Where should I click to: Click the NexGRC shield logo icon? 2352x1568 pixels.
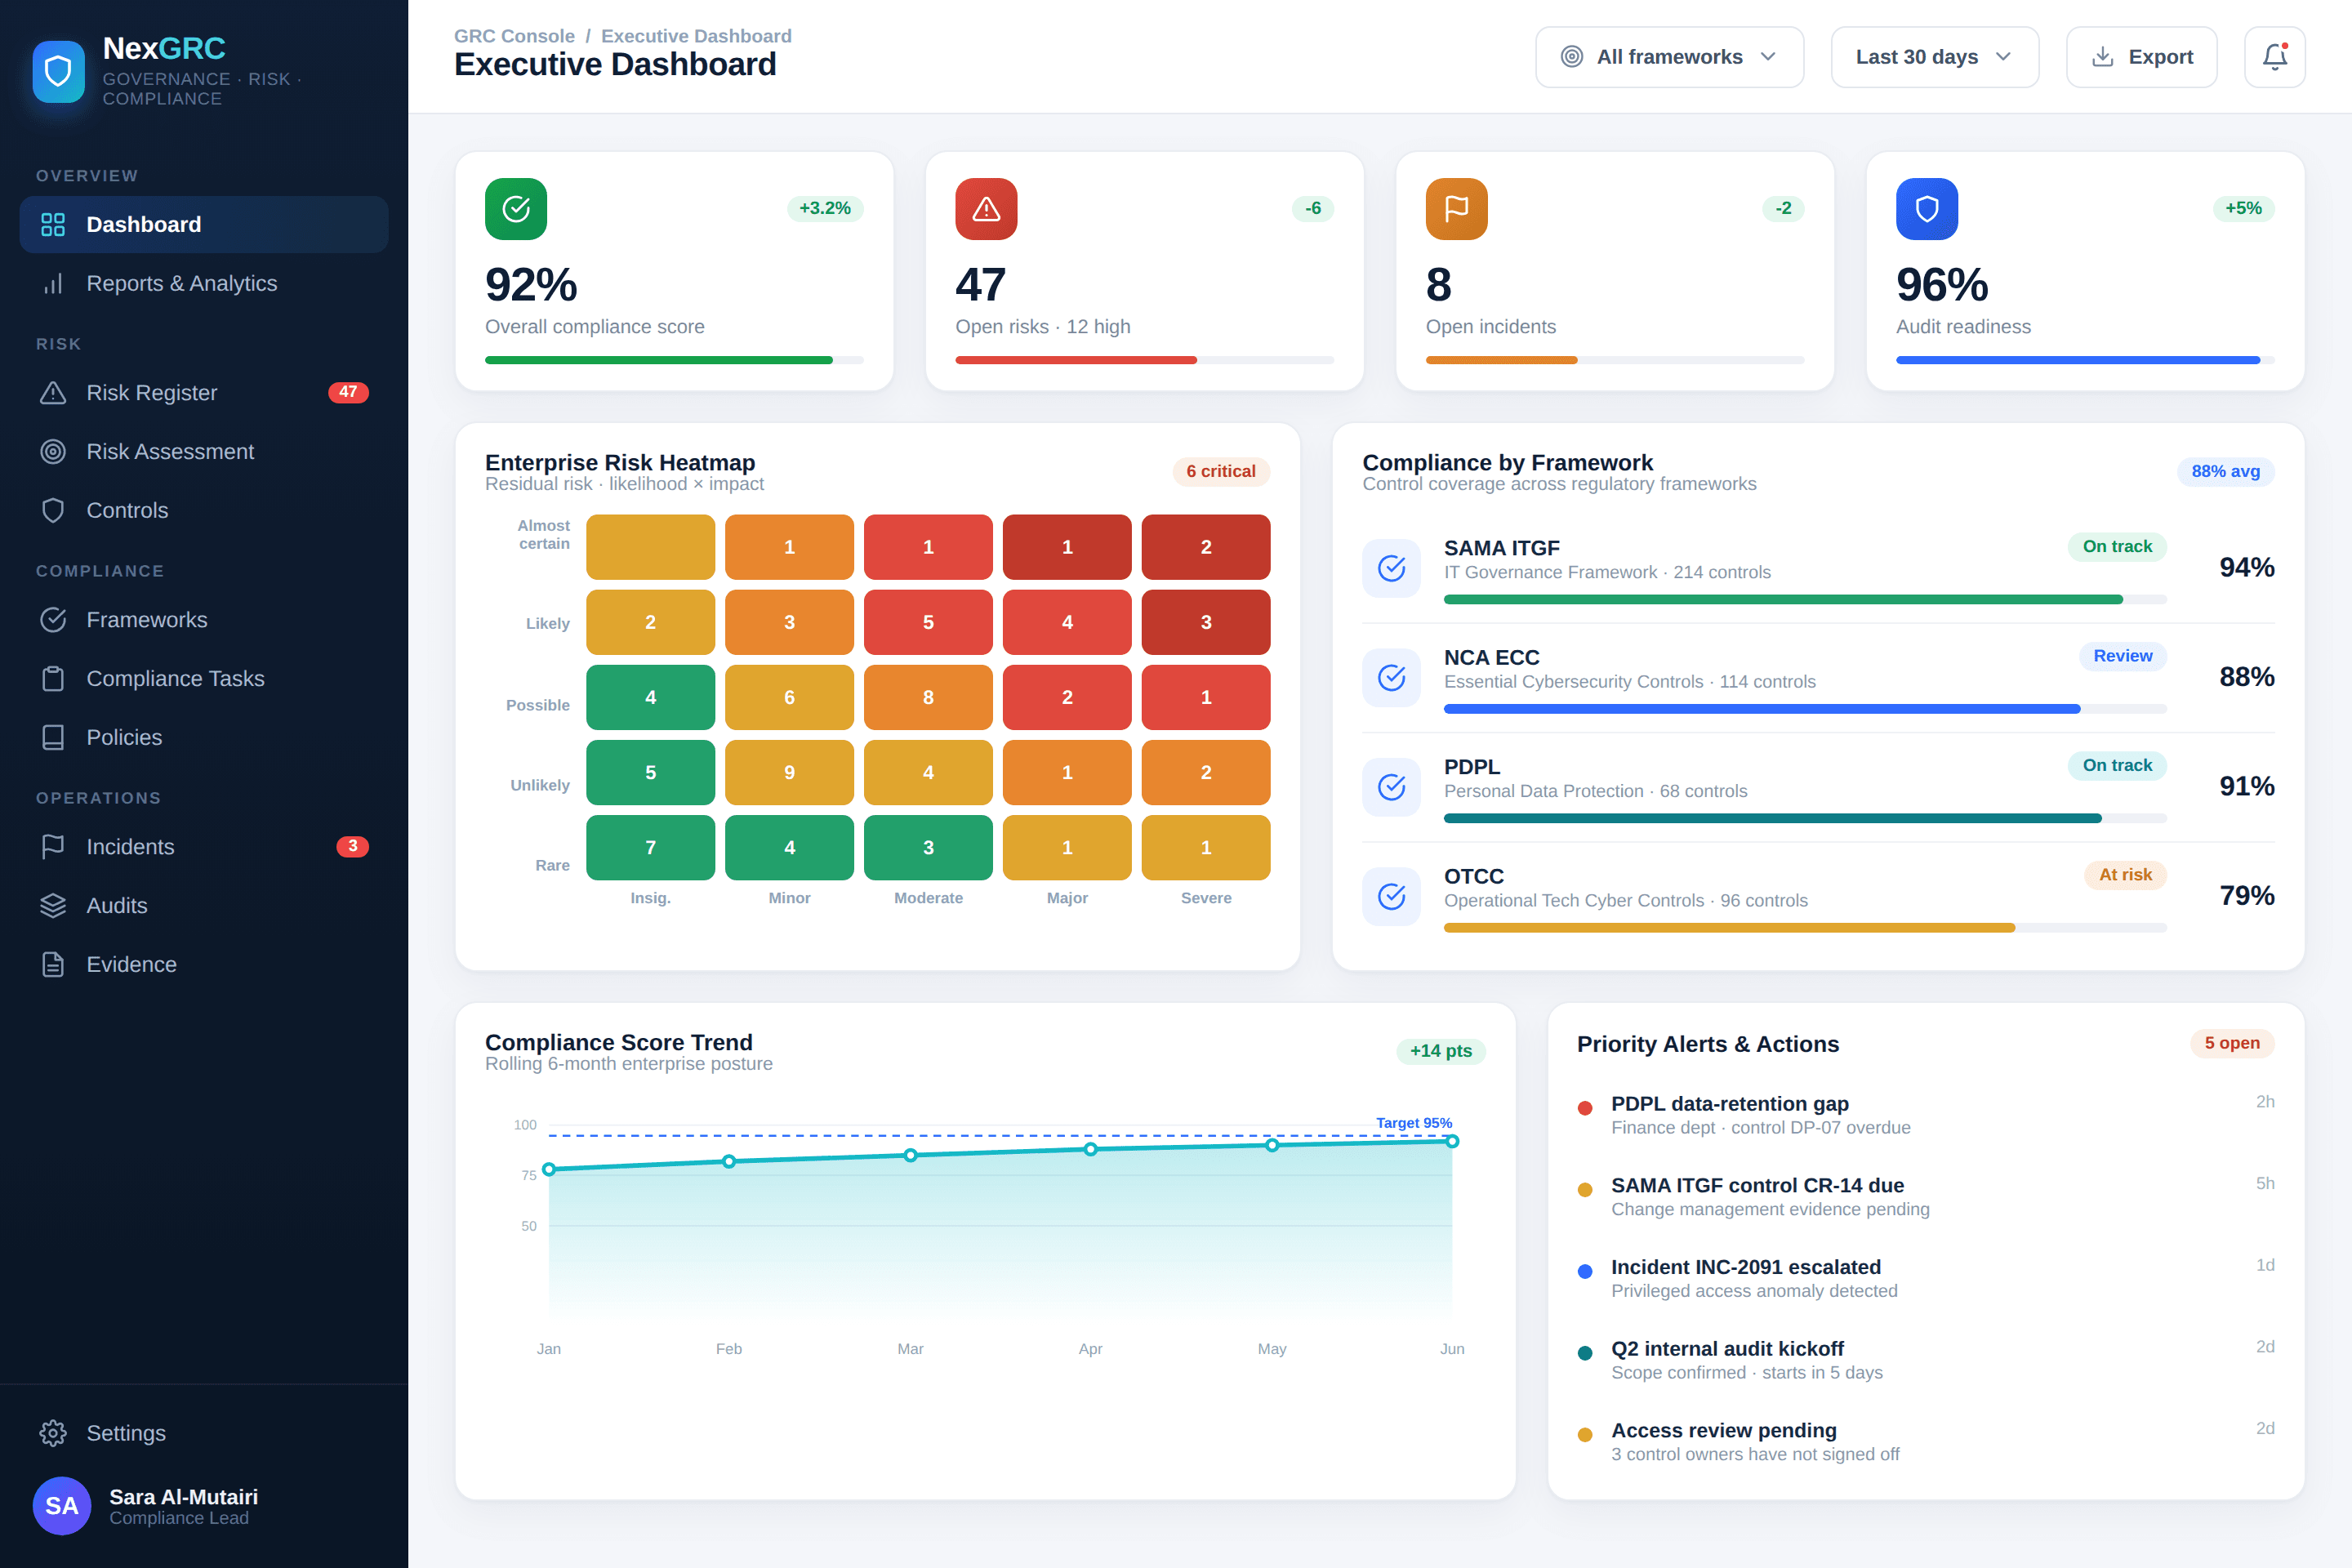(59, 72)
